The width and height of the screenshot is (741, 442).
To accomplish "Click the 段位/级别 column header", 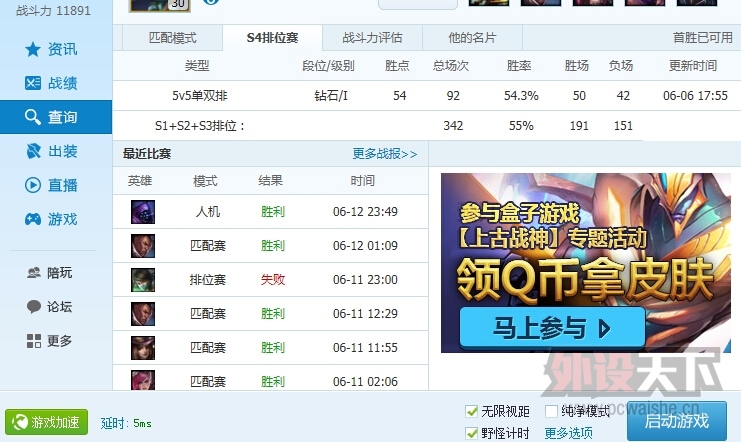I will 328,66.
